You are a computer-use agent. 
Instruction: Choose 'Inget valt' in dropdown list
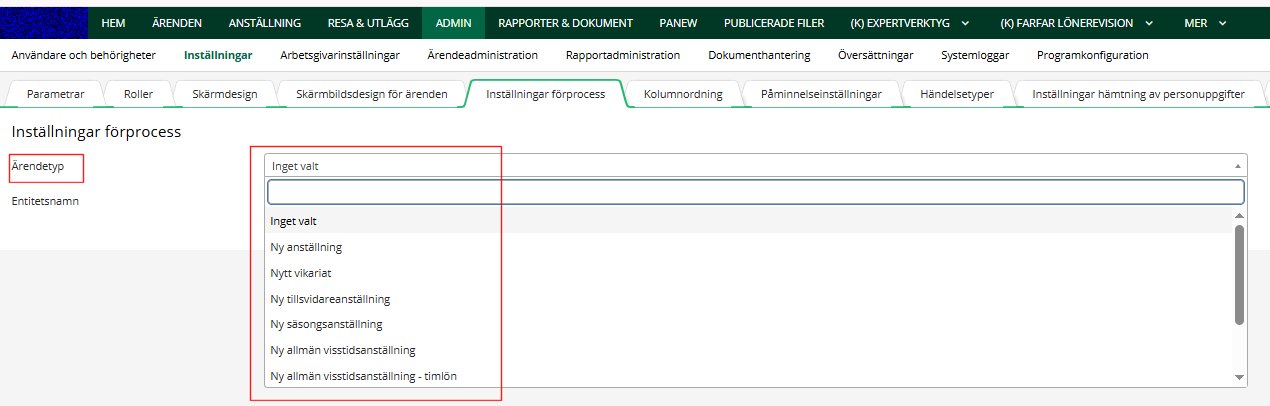(x=293, y=221)
